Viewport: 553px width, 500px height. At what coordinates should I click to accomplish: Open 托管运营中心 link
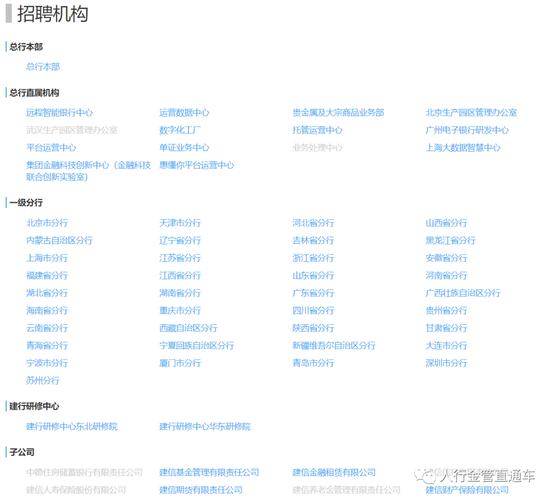317,130
